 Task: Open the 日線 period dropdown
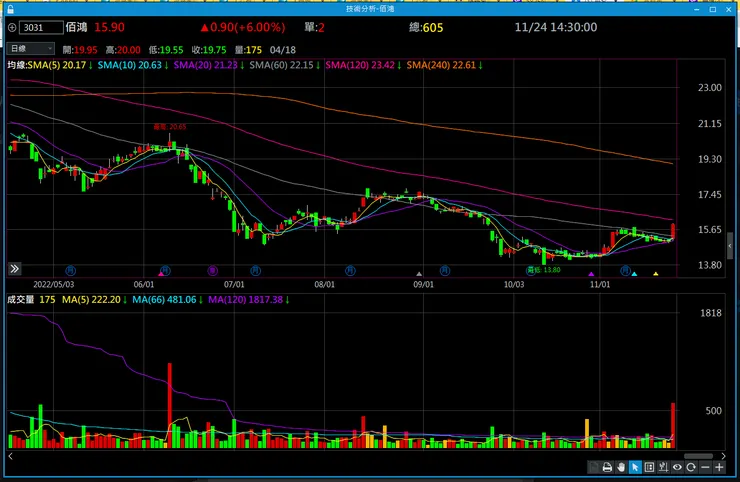click(x=31, y=49)
